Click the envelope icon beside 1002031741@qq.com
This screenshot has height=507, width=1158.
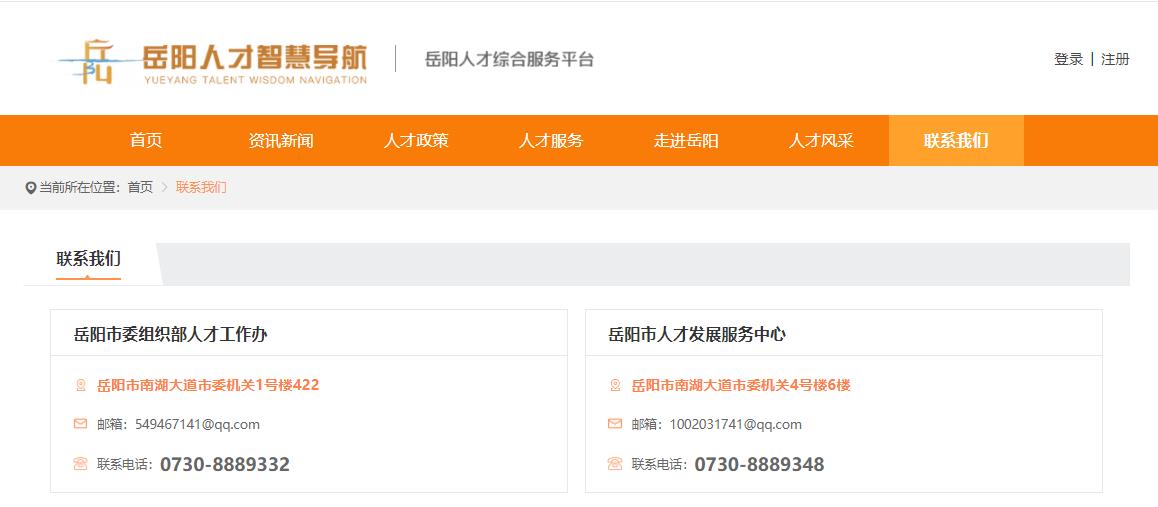[x=615, y=424]
